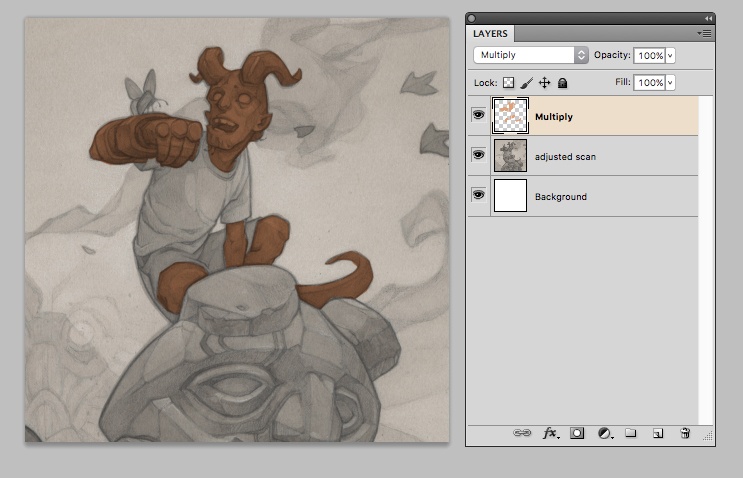Screen dimensions: 743x478
Task: Open the Opacity slider dropdown arrow
Action: pos(670,55)
